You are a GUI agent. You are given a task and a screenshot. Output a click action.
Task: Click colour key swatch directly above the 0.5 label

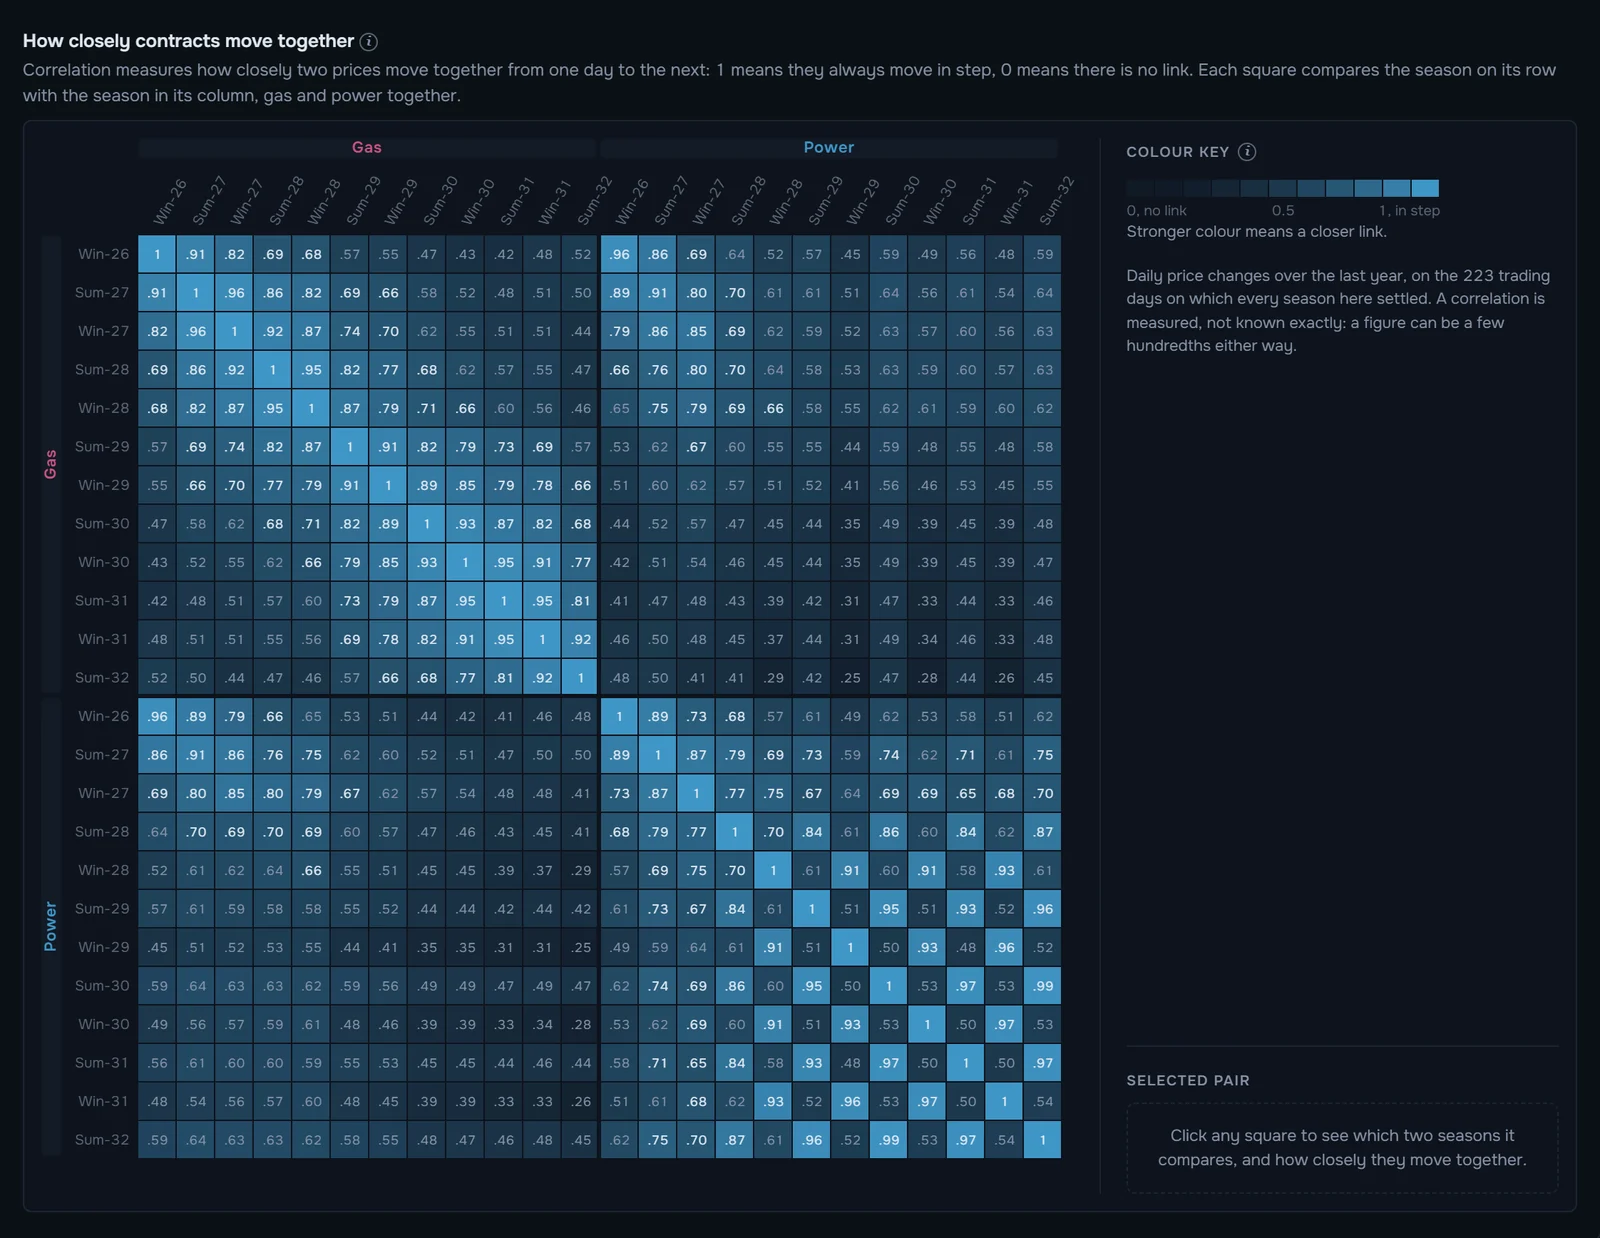coord(1283,188)
